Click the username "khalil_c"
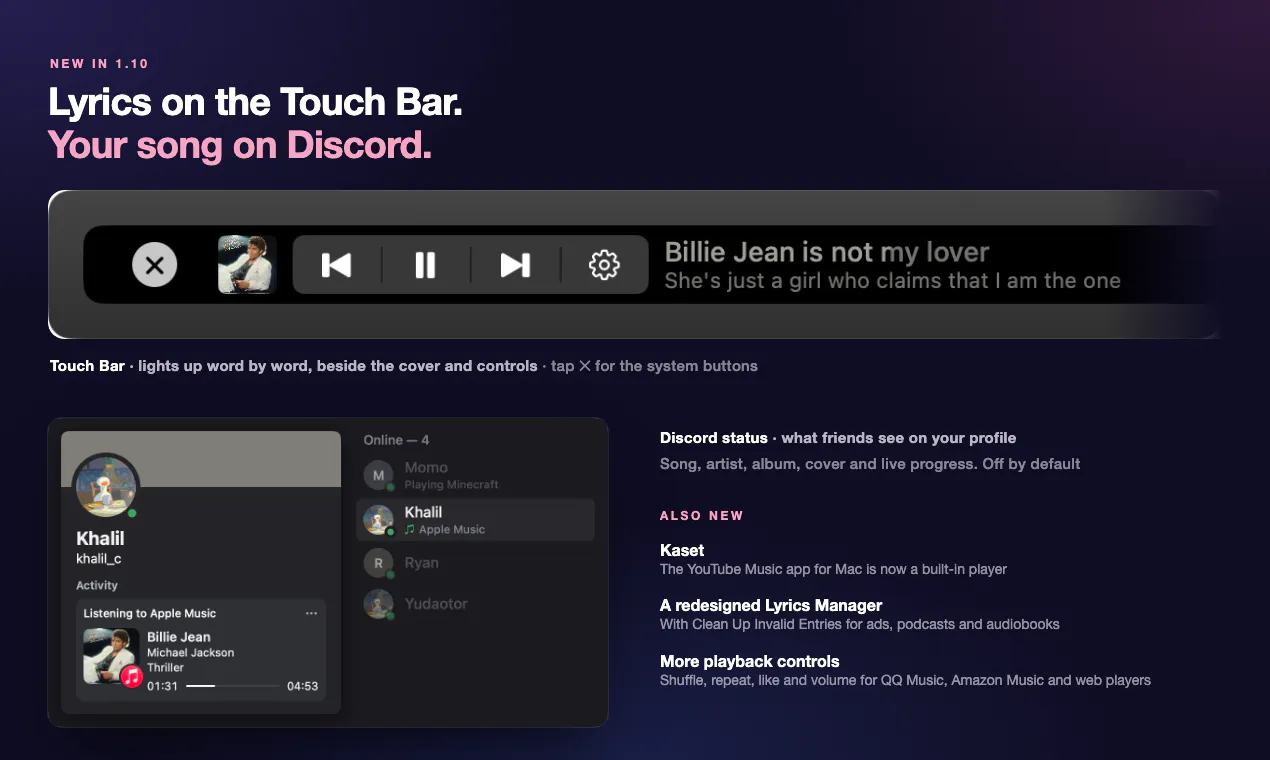Viewport: 1270px width, 760px height. pyautogui.click(x=99, y=559)
